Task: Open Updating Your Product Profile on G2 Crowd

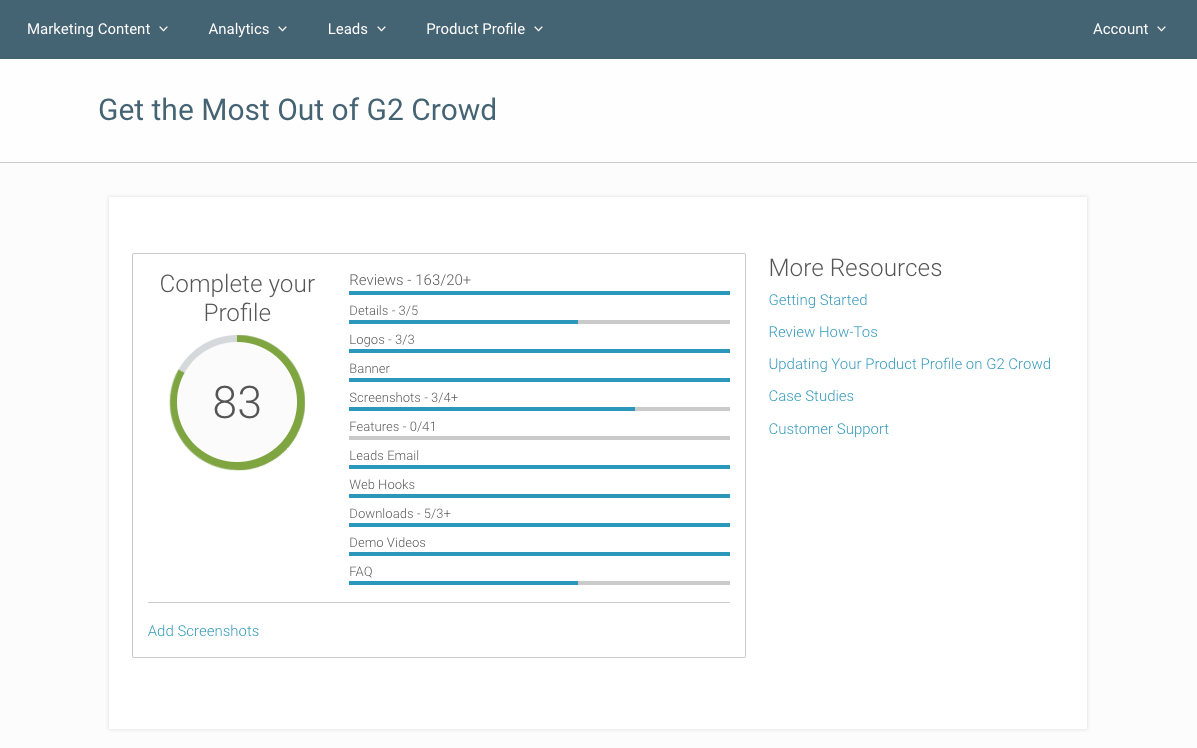Action: coord(909,364)
